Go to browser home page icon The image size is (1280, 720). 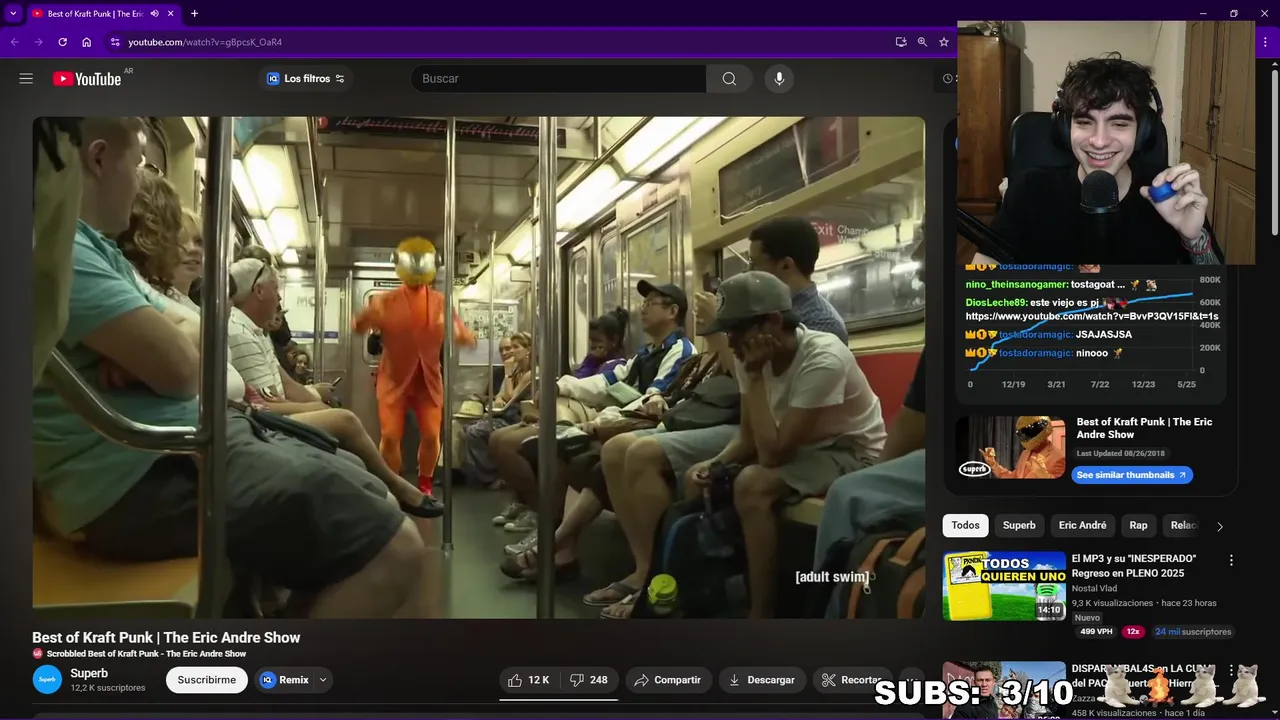[87, 42]
